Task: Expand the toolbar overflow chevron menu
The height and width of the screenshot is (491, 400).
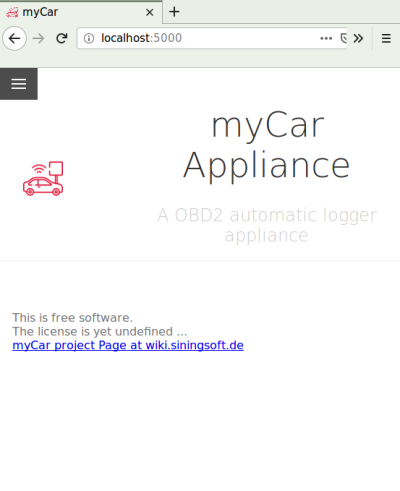Action: pos(358,38)
